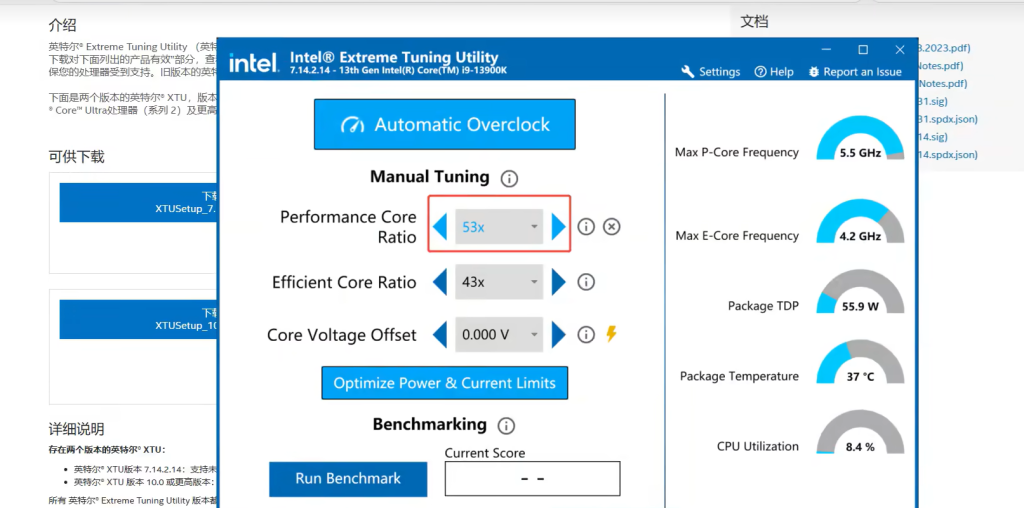Maximize the Extreme Tuning Utility window
This screenshot has width=1024, height=508.
[863, 50]
